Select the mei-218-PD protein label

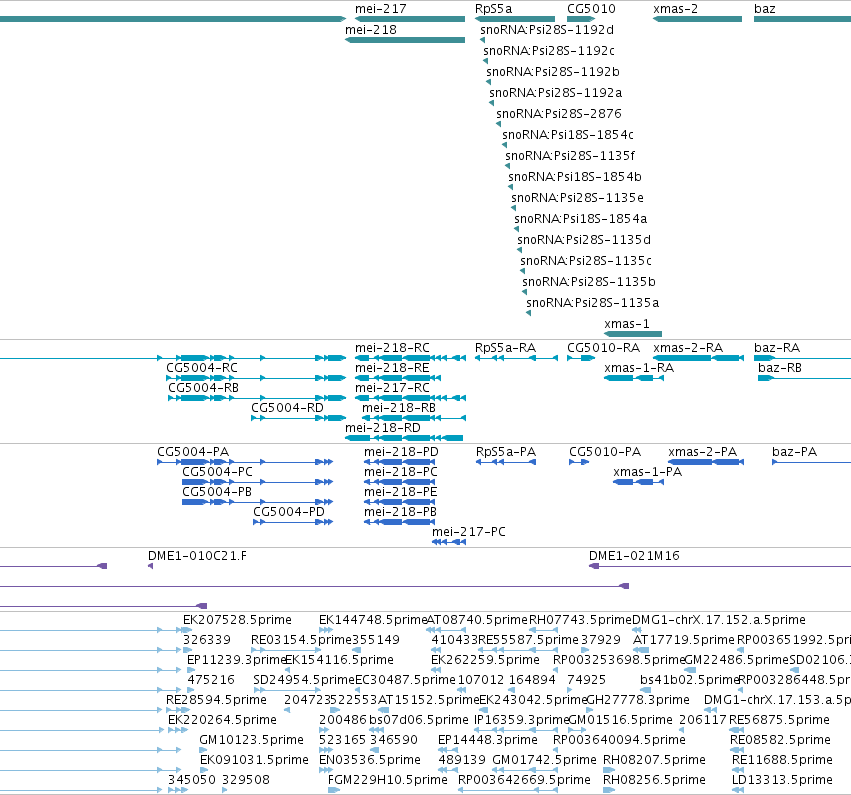[x=401, y=452]
